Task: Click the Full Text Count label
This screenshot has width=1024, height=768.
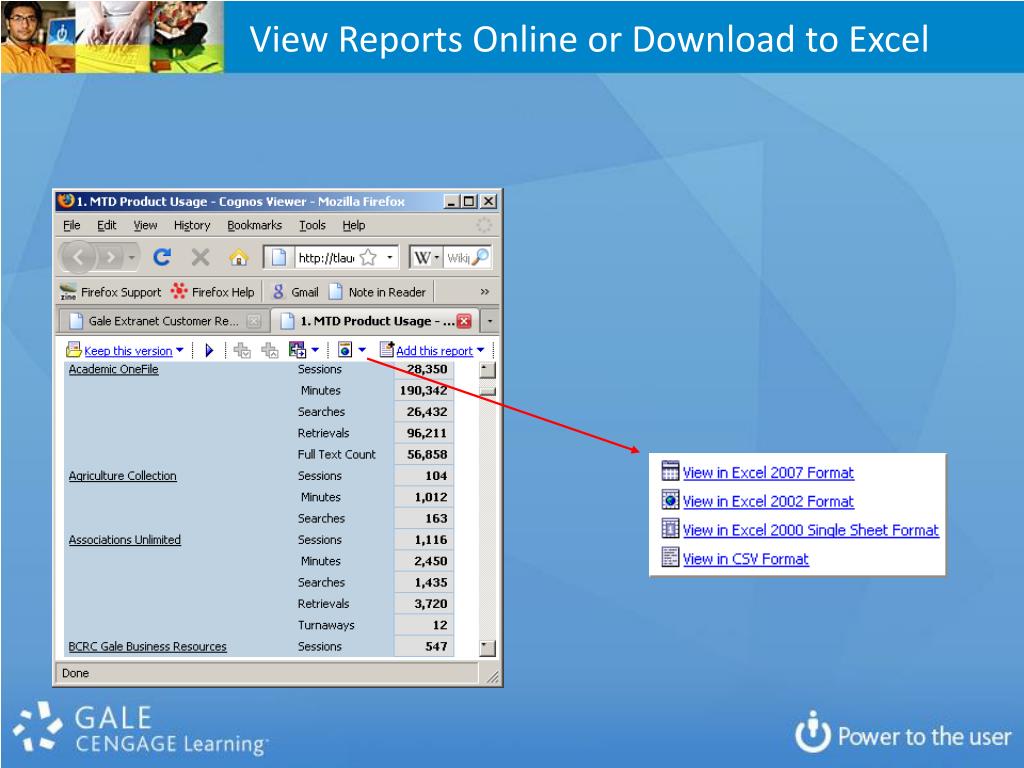Action: (336, 455)
